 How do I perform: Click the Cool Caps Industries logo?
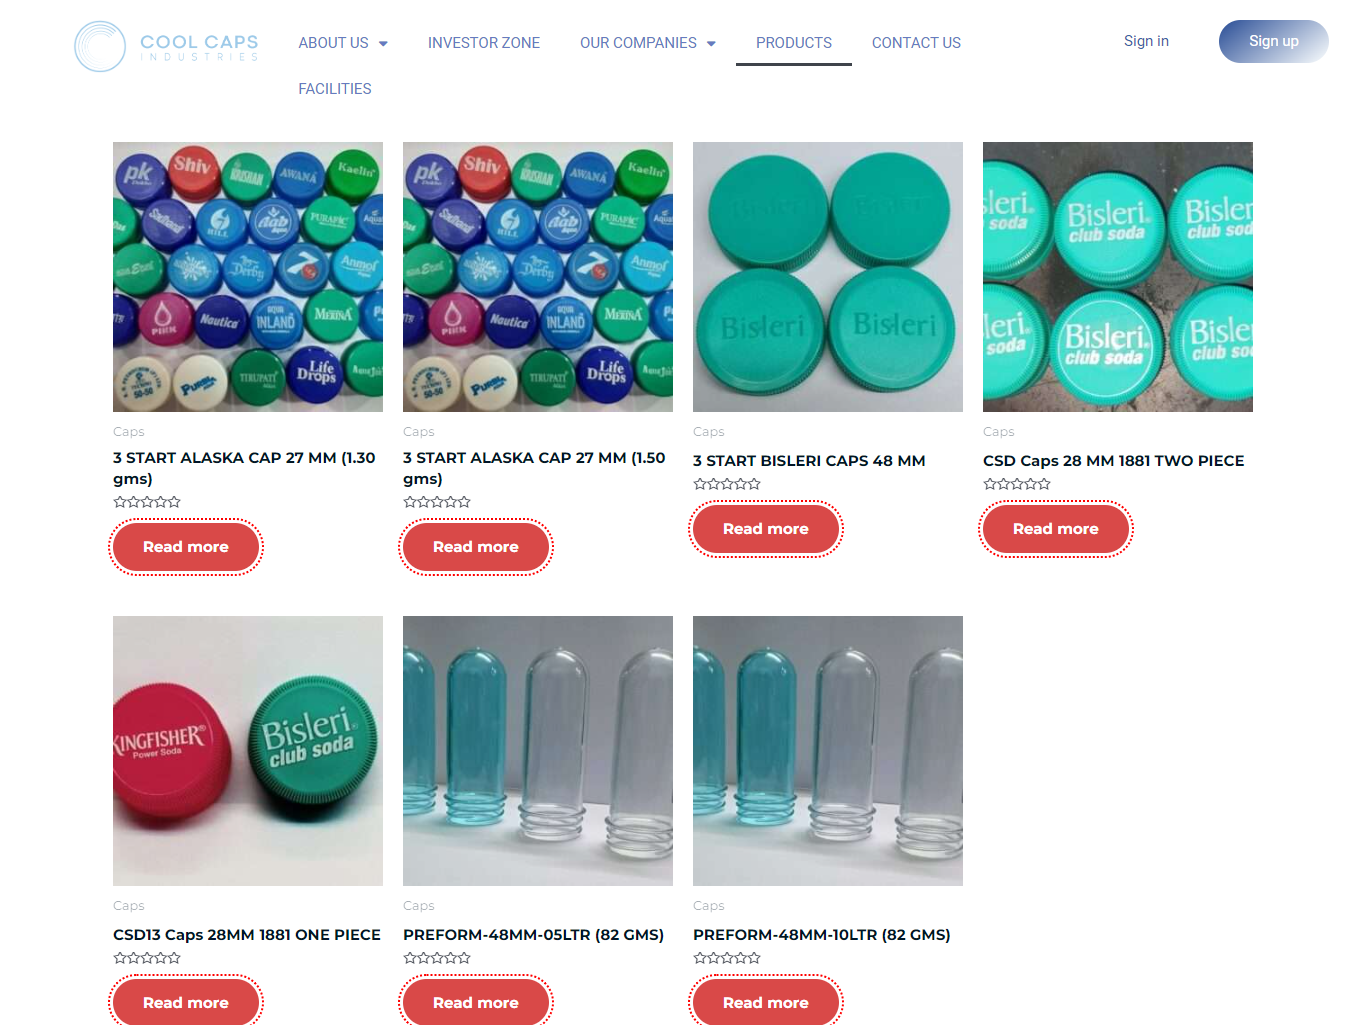pyautogui.click(x=167, y=46)
